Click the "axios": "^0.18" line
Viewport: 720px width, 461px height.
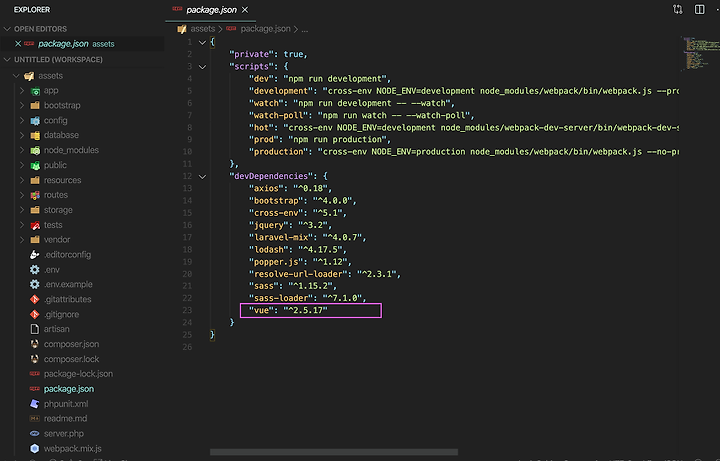pos(290,188)
